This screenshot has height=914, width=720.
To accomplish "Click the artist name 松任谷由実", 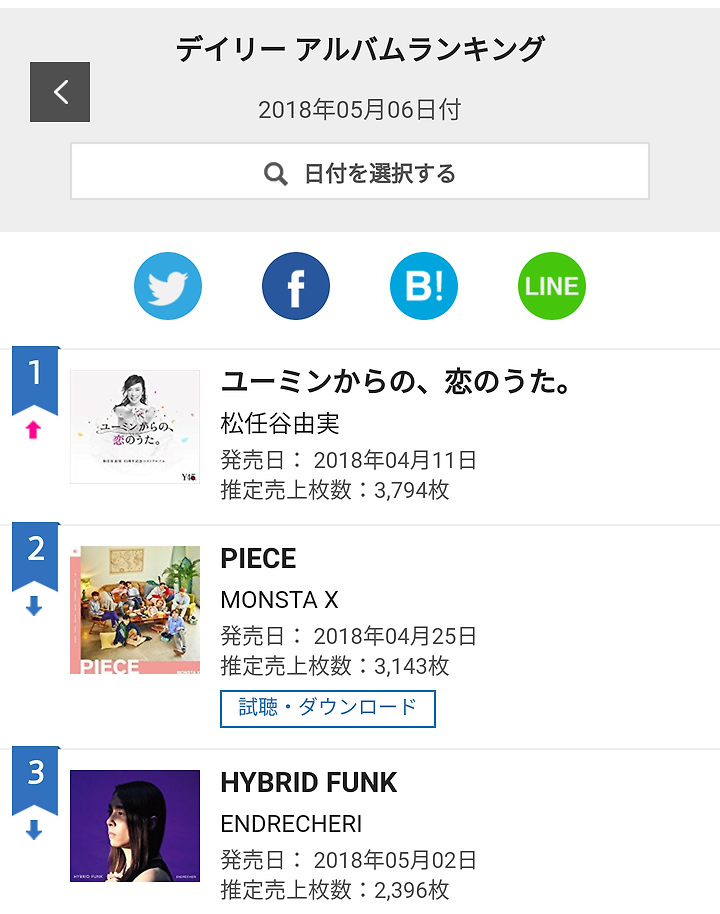I will pos(280,424).
